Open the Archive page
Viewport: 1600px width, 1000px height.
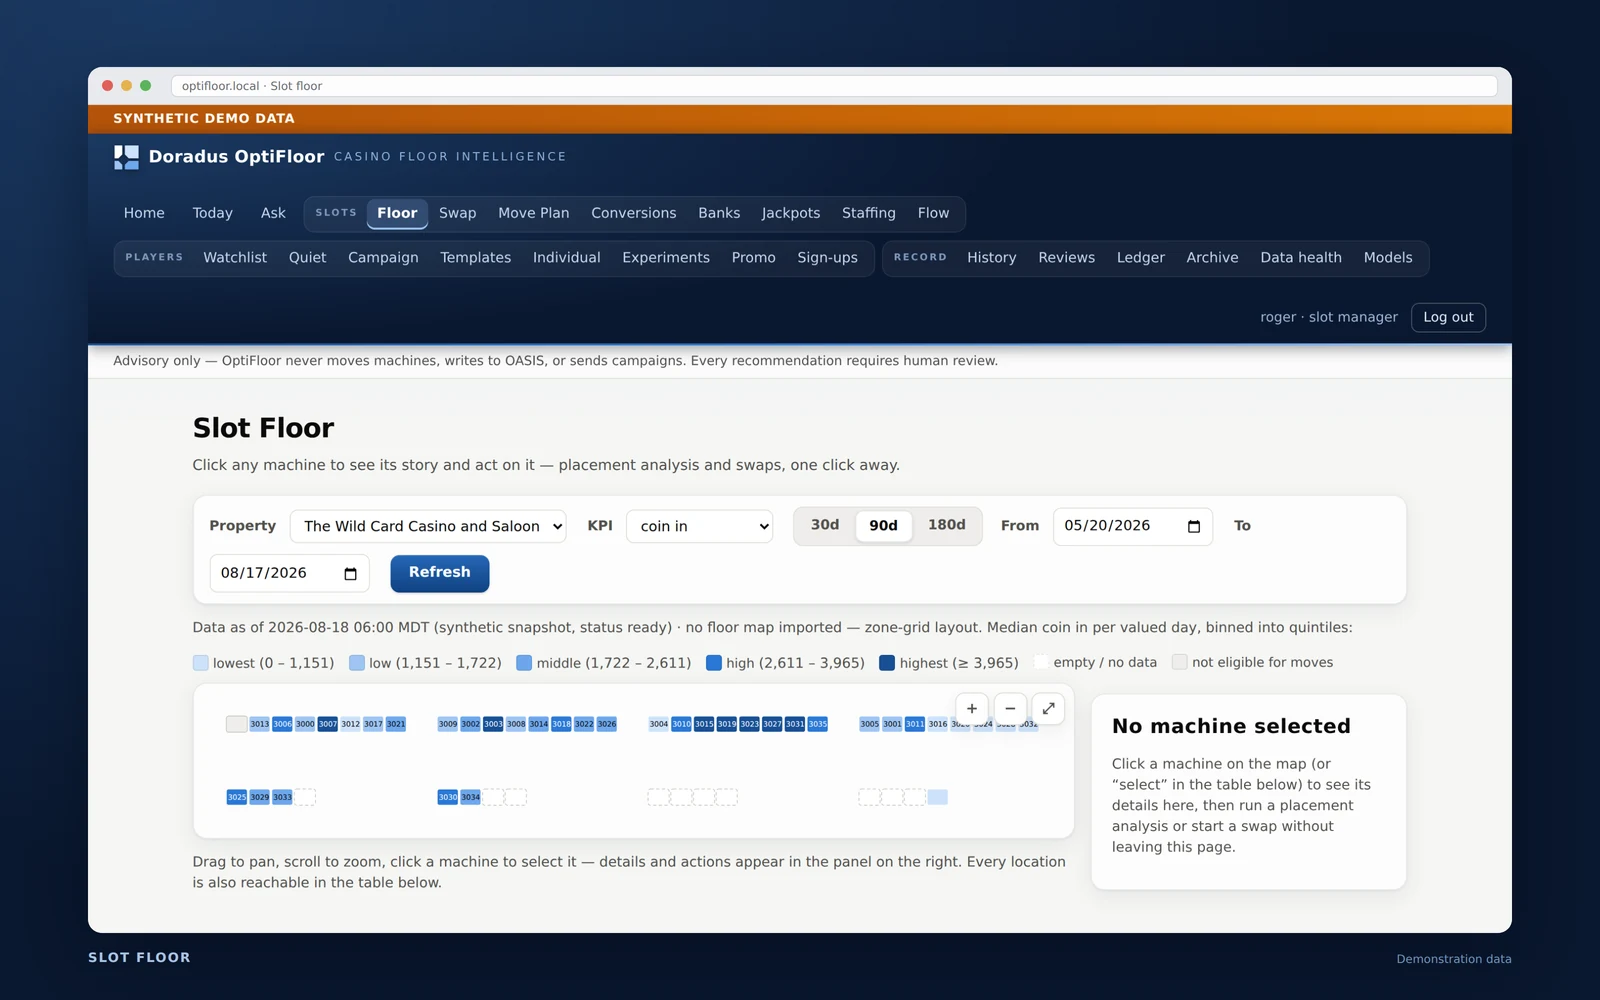[x=1212, y=257]
